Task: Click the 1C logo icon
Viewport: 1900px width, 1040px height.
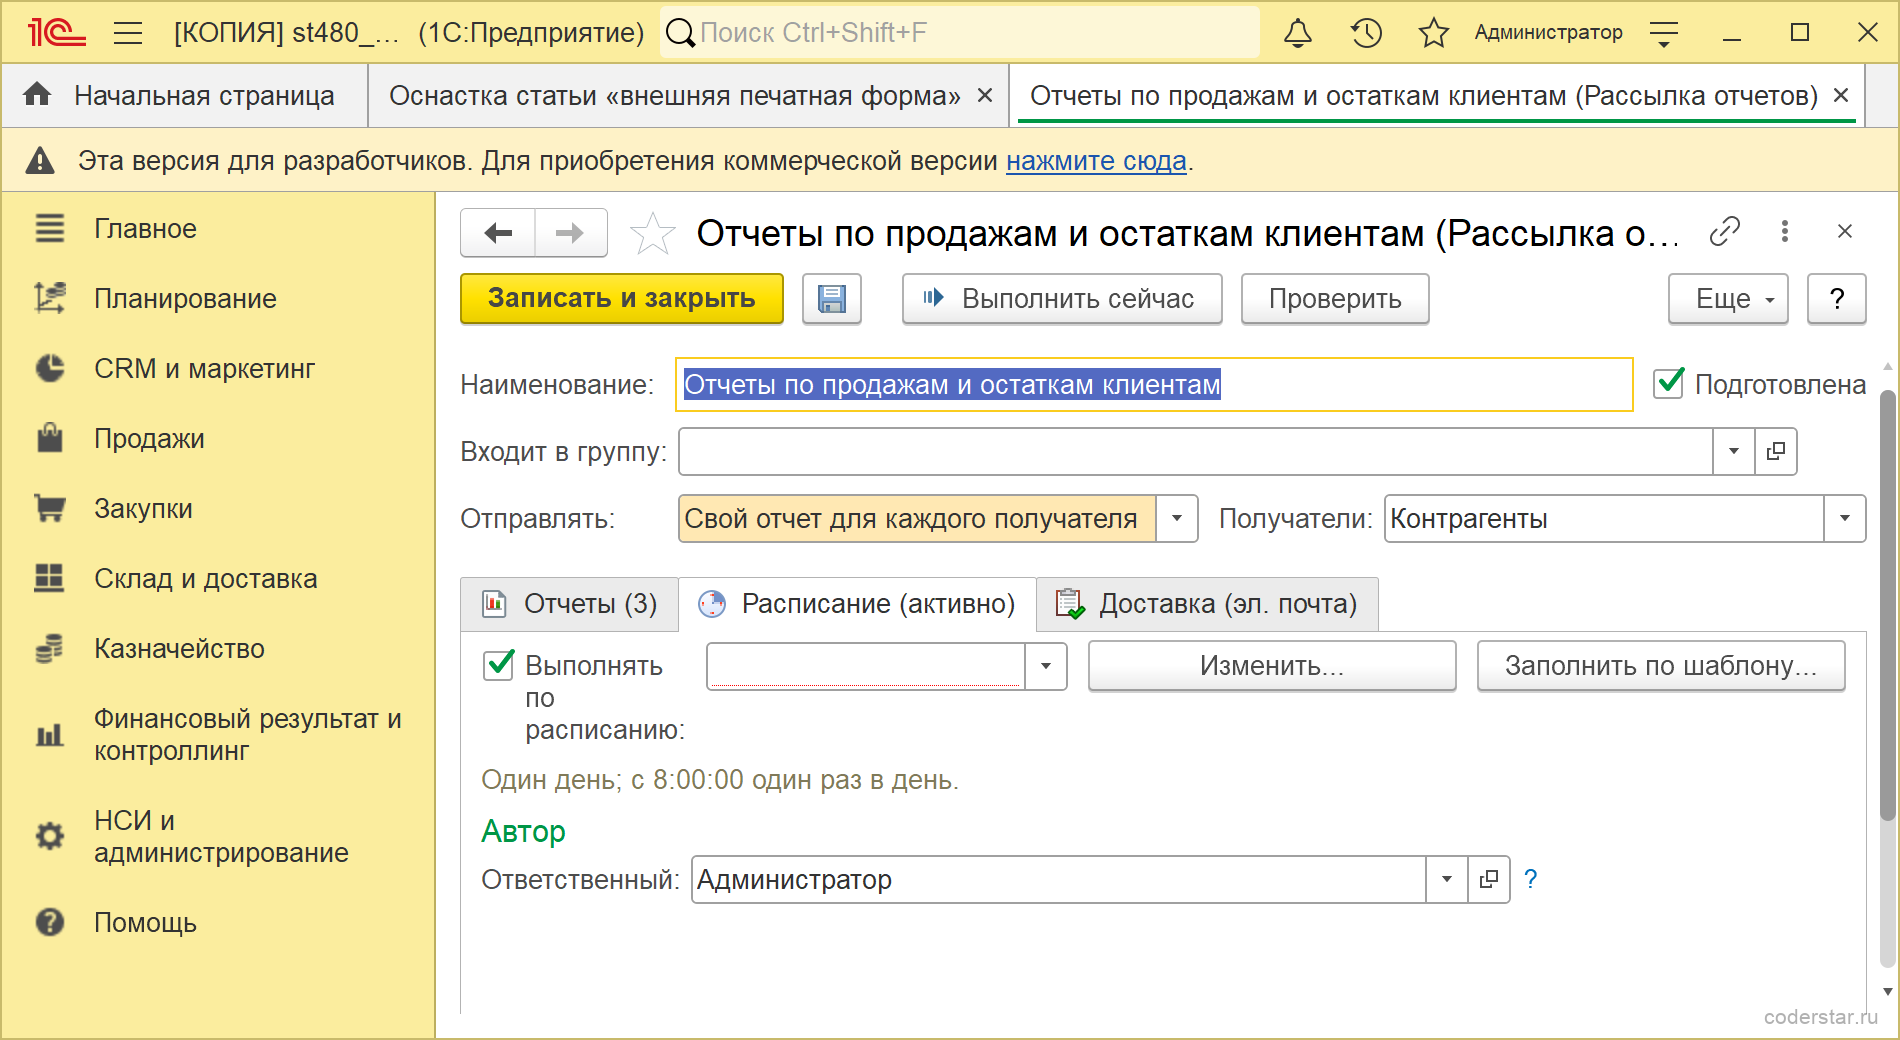Action: 57,33
